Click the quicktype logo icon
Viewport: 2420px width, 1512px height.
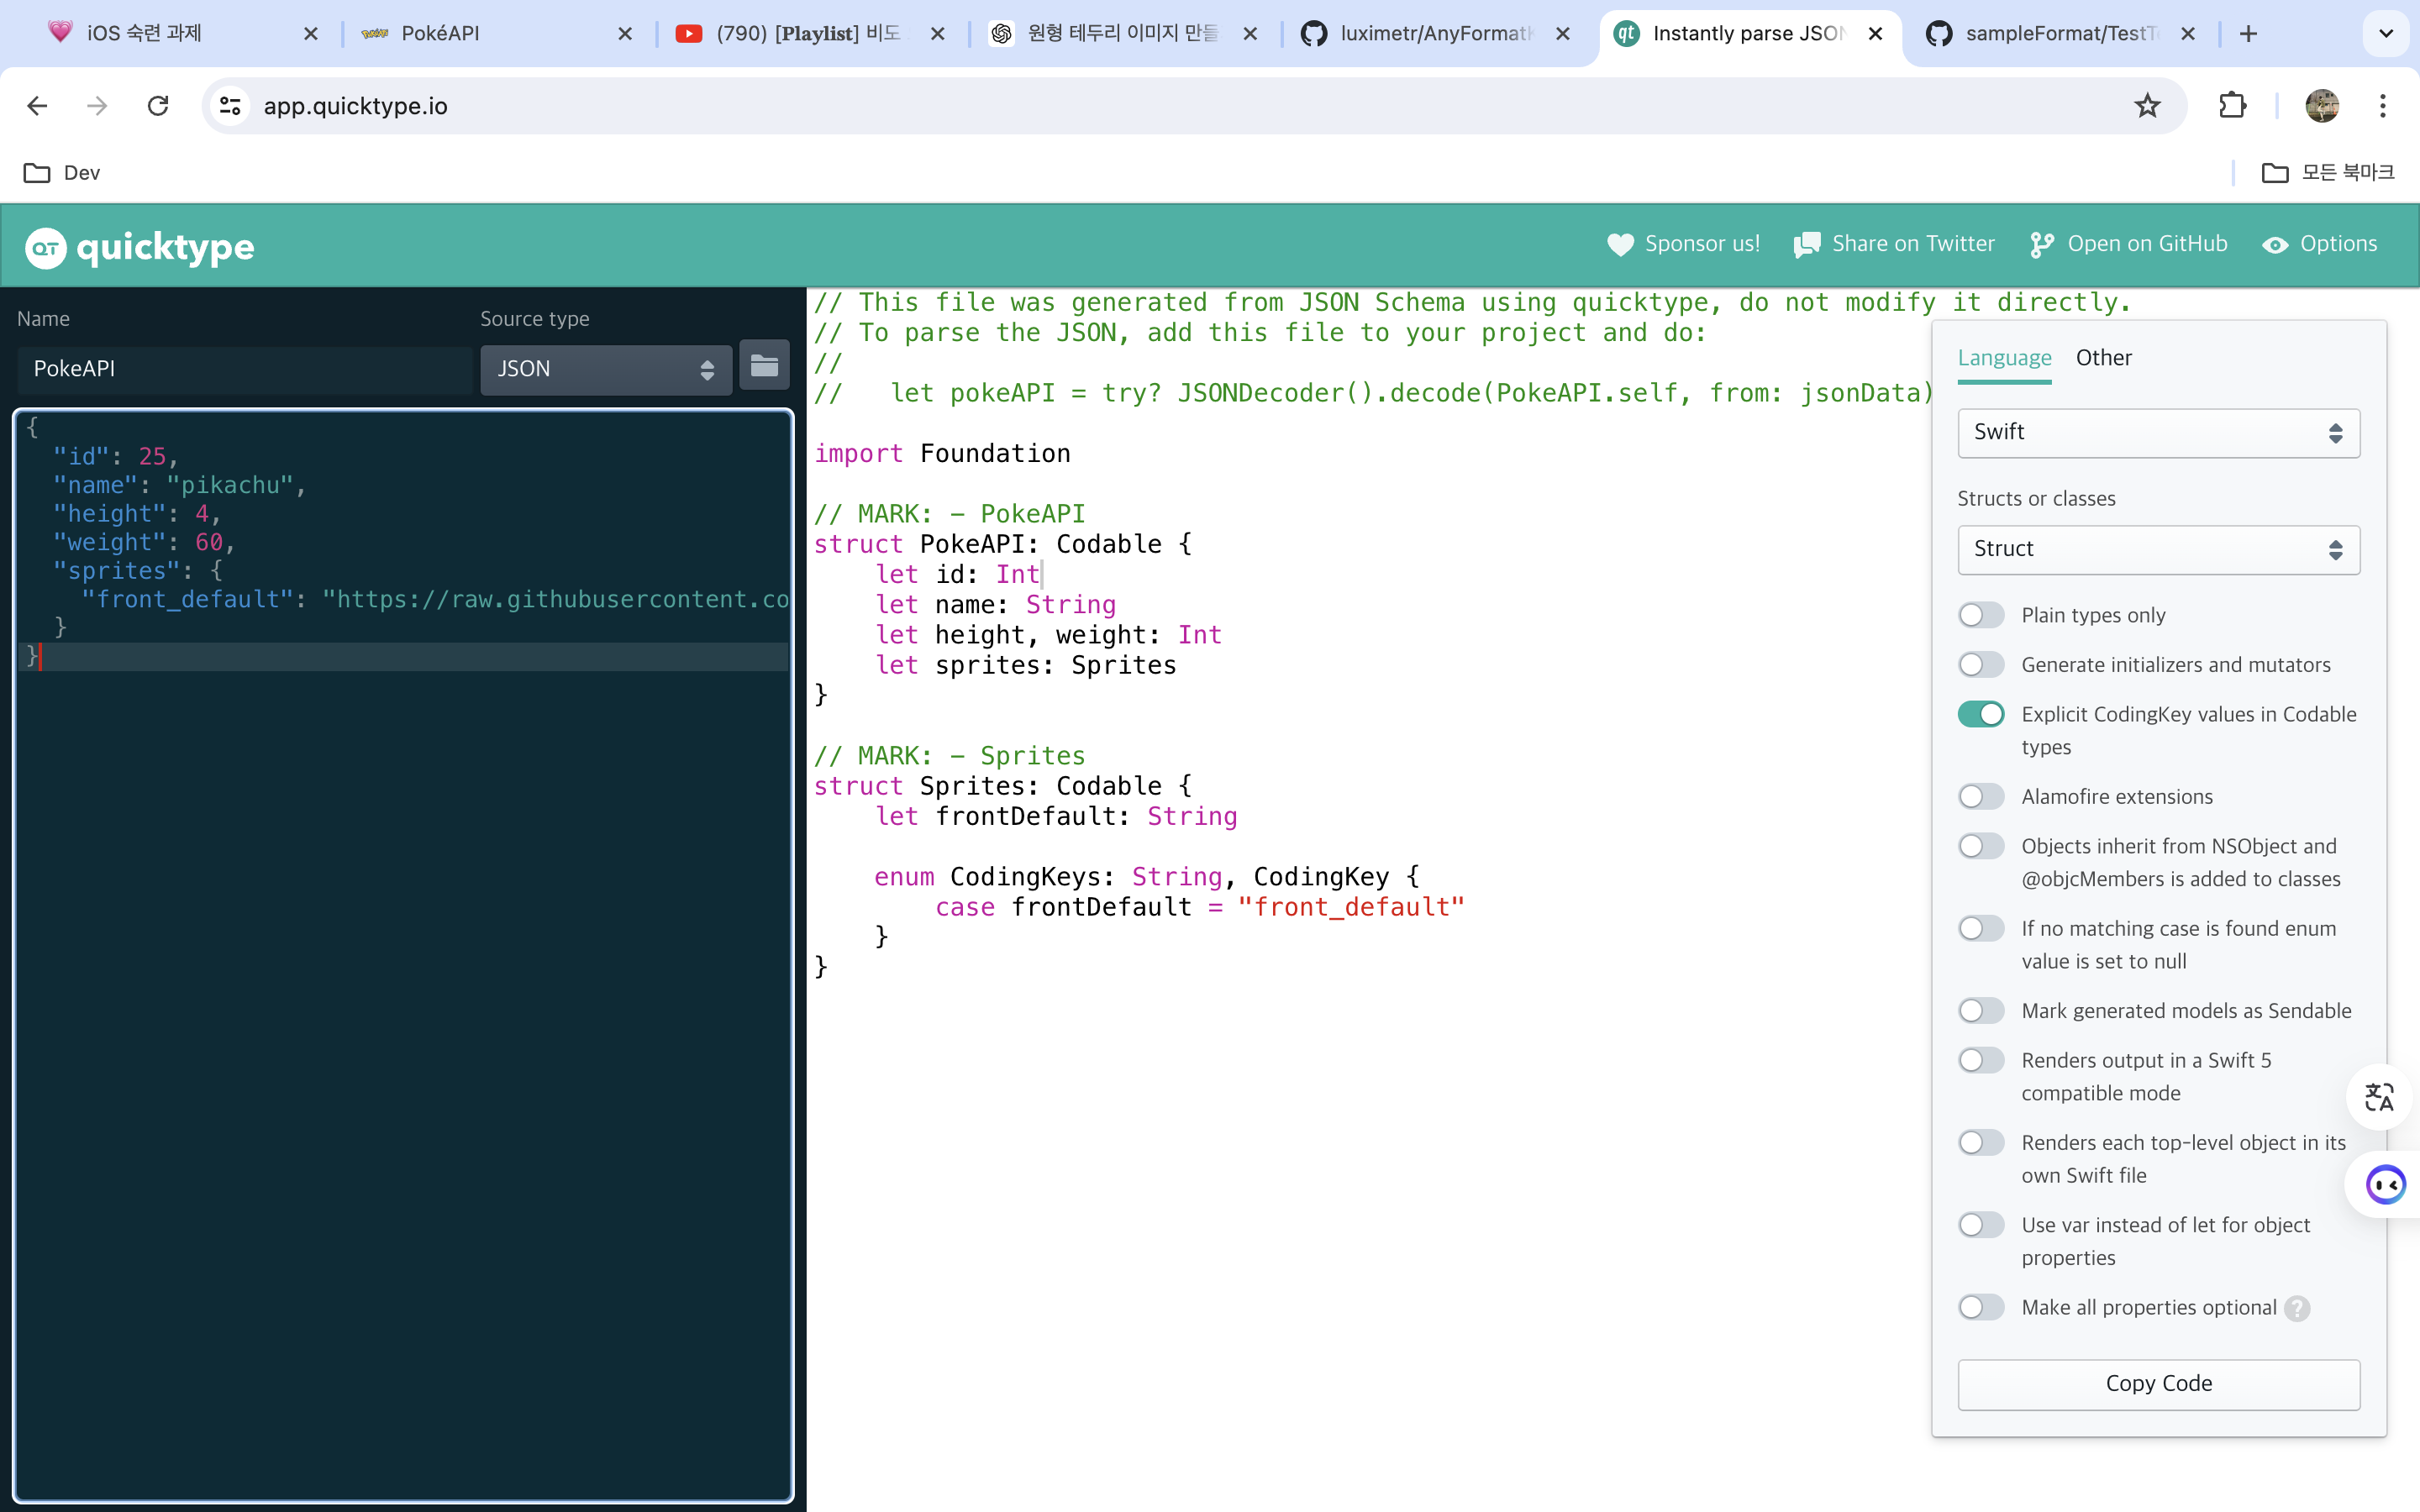click(x=45, y=247)
